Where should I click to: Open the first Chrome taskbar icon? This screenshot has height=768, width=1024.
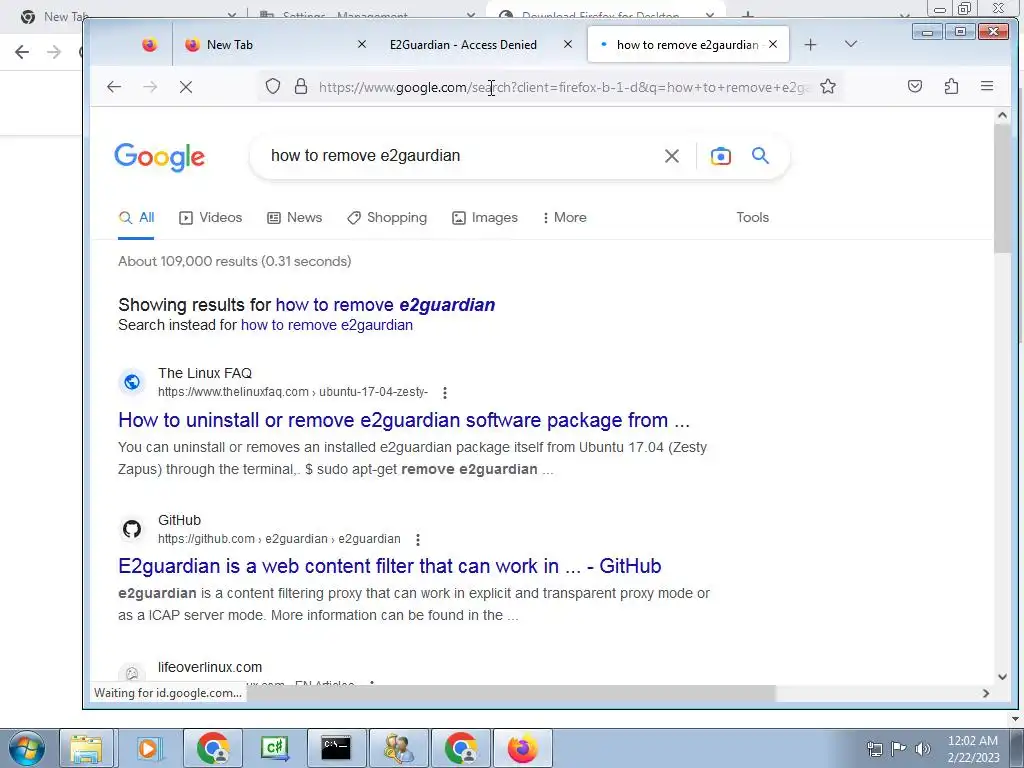point(213,748)
